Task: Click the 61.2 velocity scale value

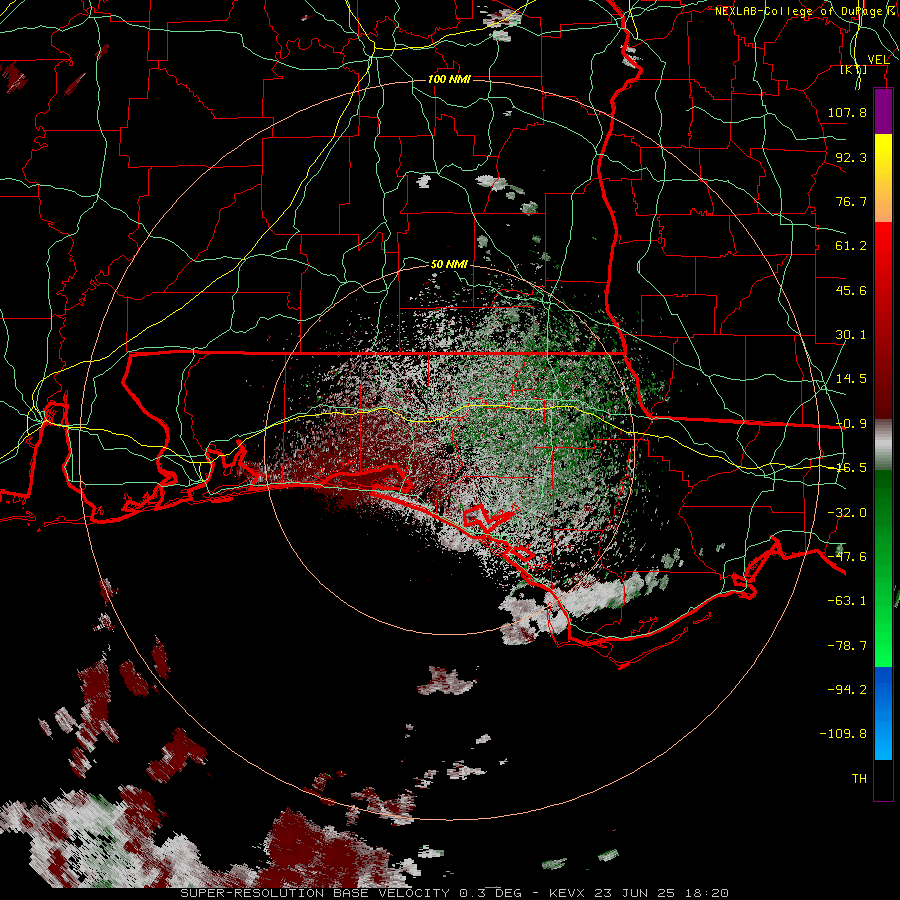Action: (851, 246)
